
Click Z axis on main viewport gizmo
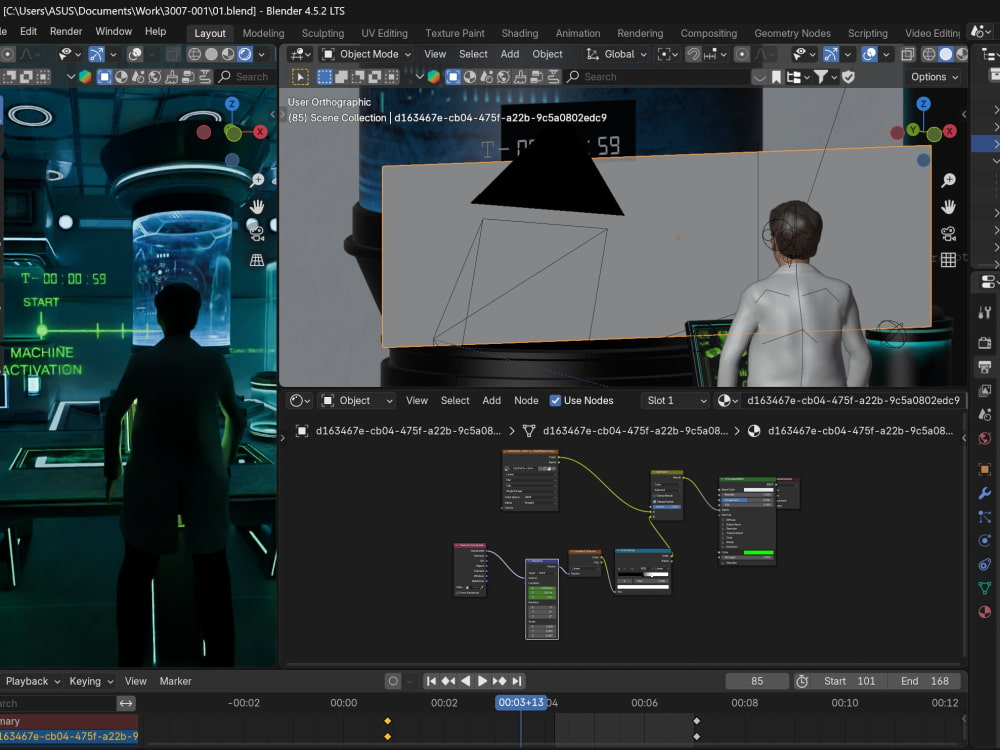(923, 104)
